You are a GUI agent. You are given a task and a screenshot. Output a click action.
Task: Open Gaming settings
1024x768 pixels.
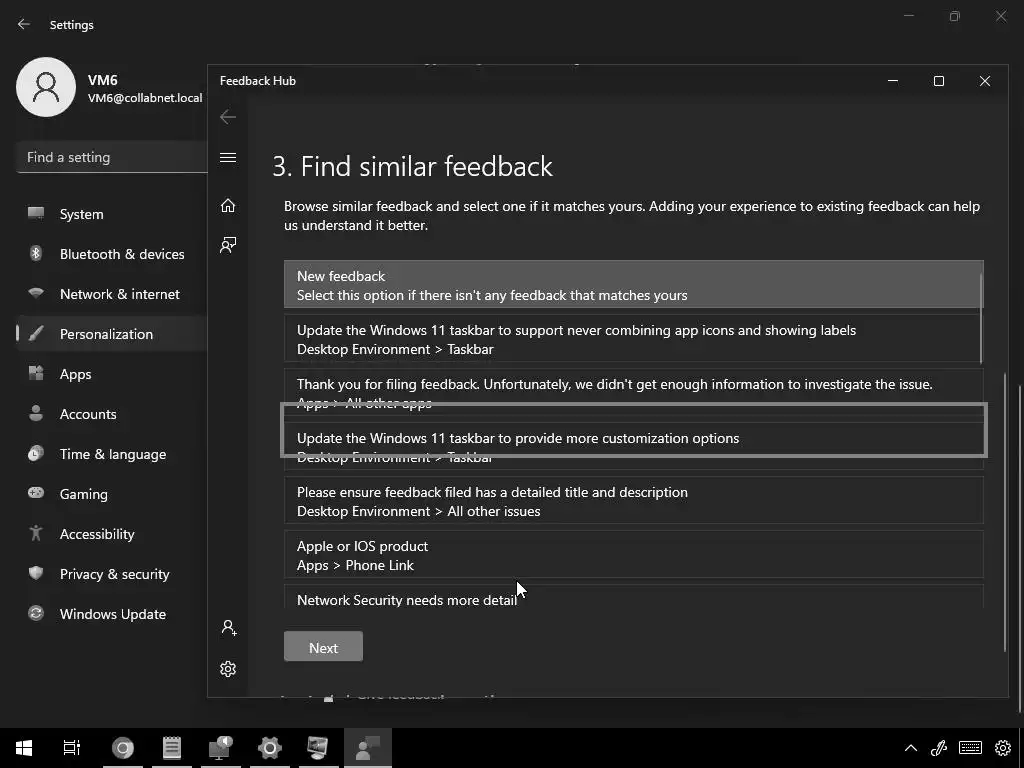click(x=112, y=494)
